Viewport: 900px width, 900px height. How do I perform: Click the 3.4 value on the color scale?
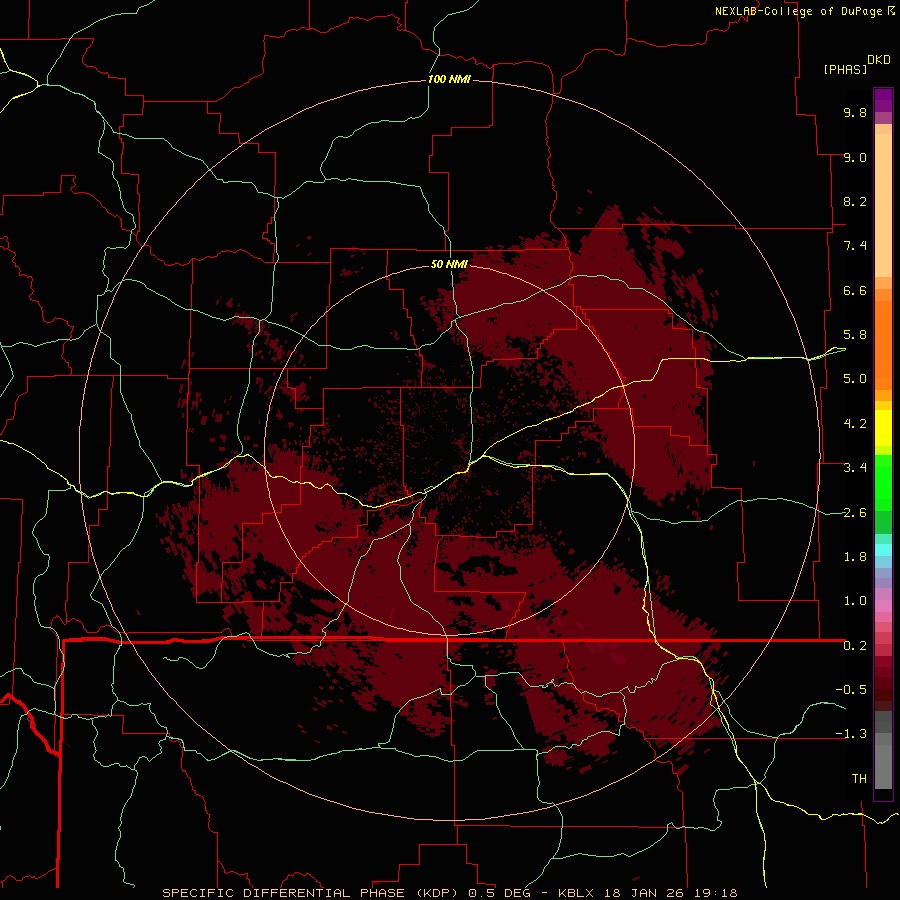click(x=855, y=468)
